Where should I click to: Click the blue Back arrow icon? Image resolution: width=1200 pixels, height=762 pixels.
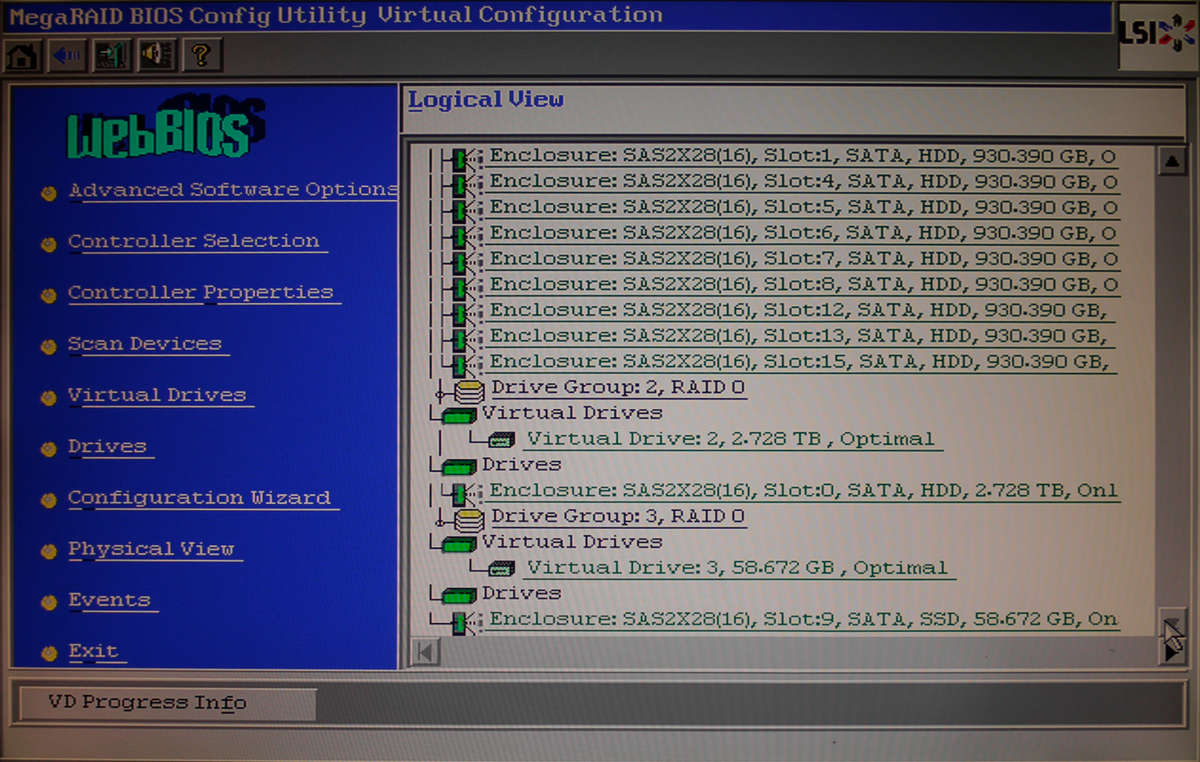click(x=64, y=55)
